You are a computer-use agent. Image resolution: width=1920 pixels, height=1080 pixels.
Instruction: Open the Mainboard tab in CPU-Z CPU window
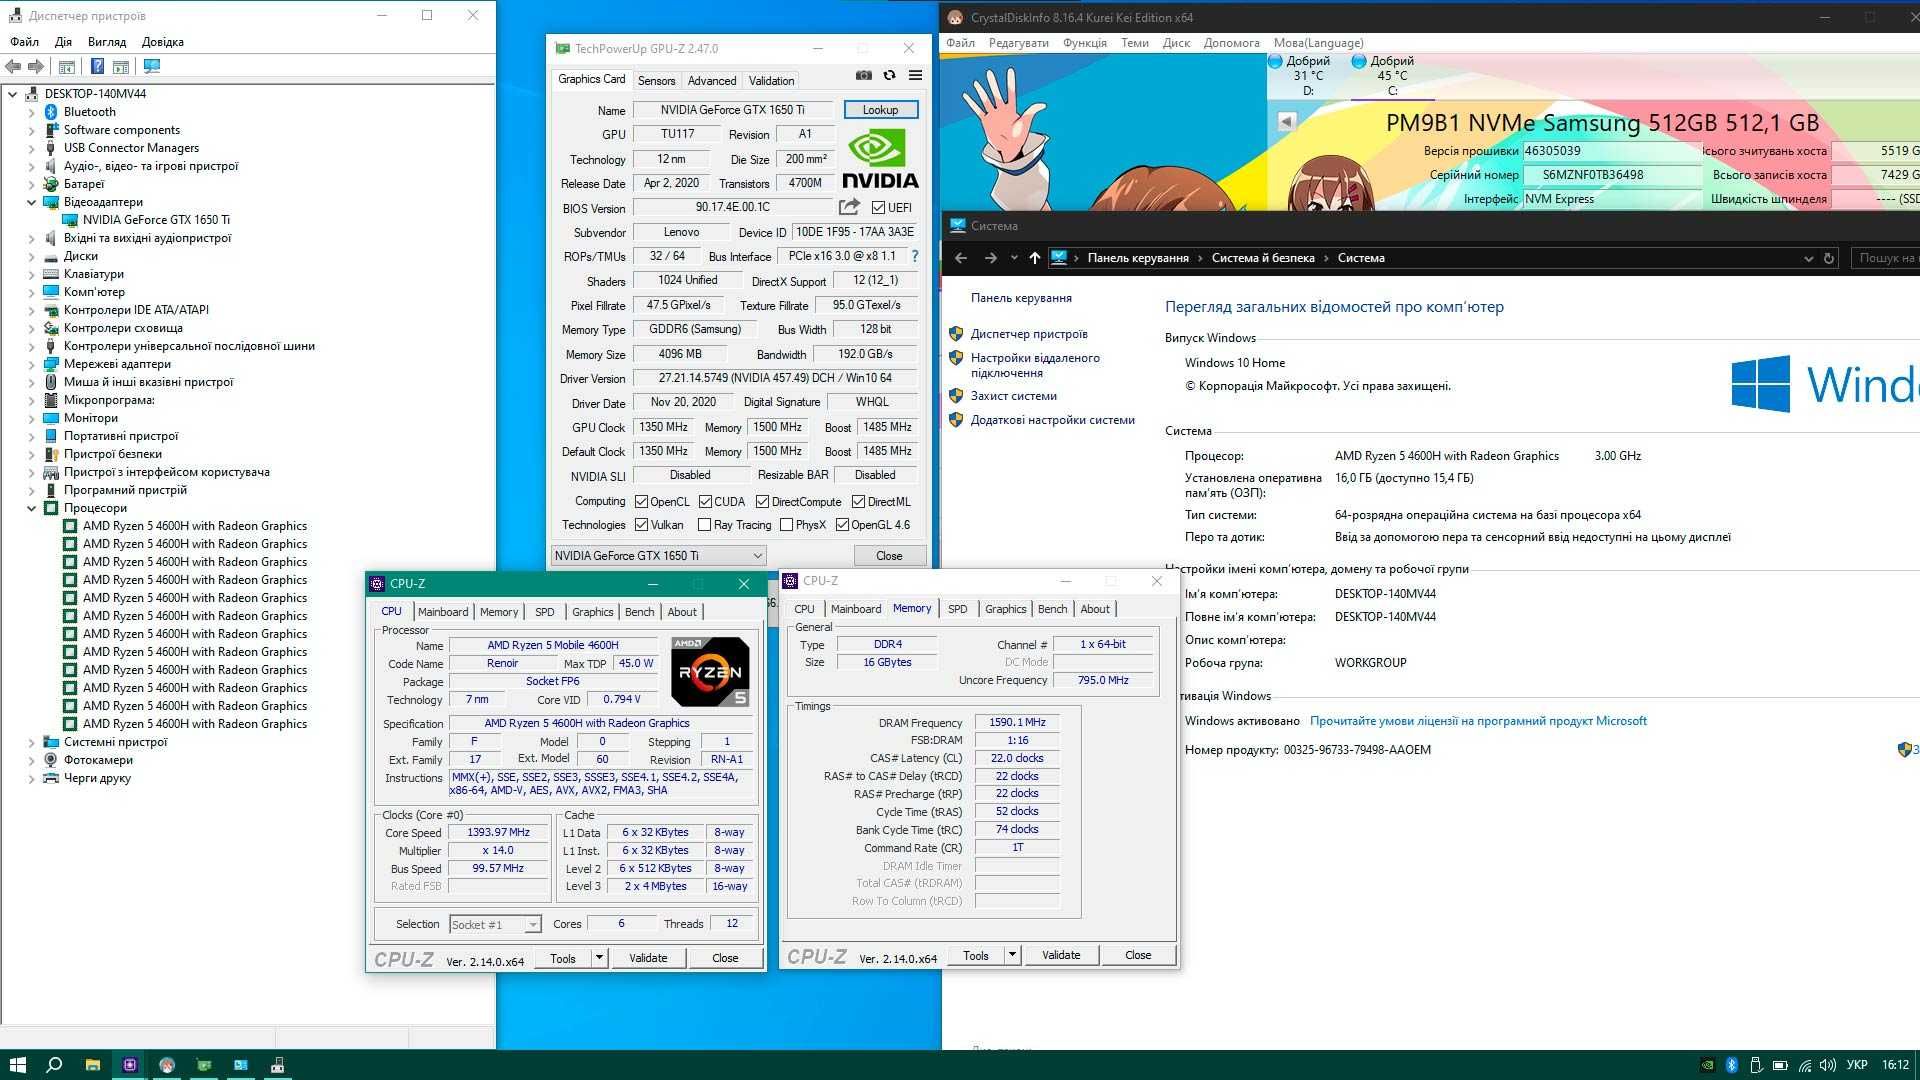click(x=443, y=612)
